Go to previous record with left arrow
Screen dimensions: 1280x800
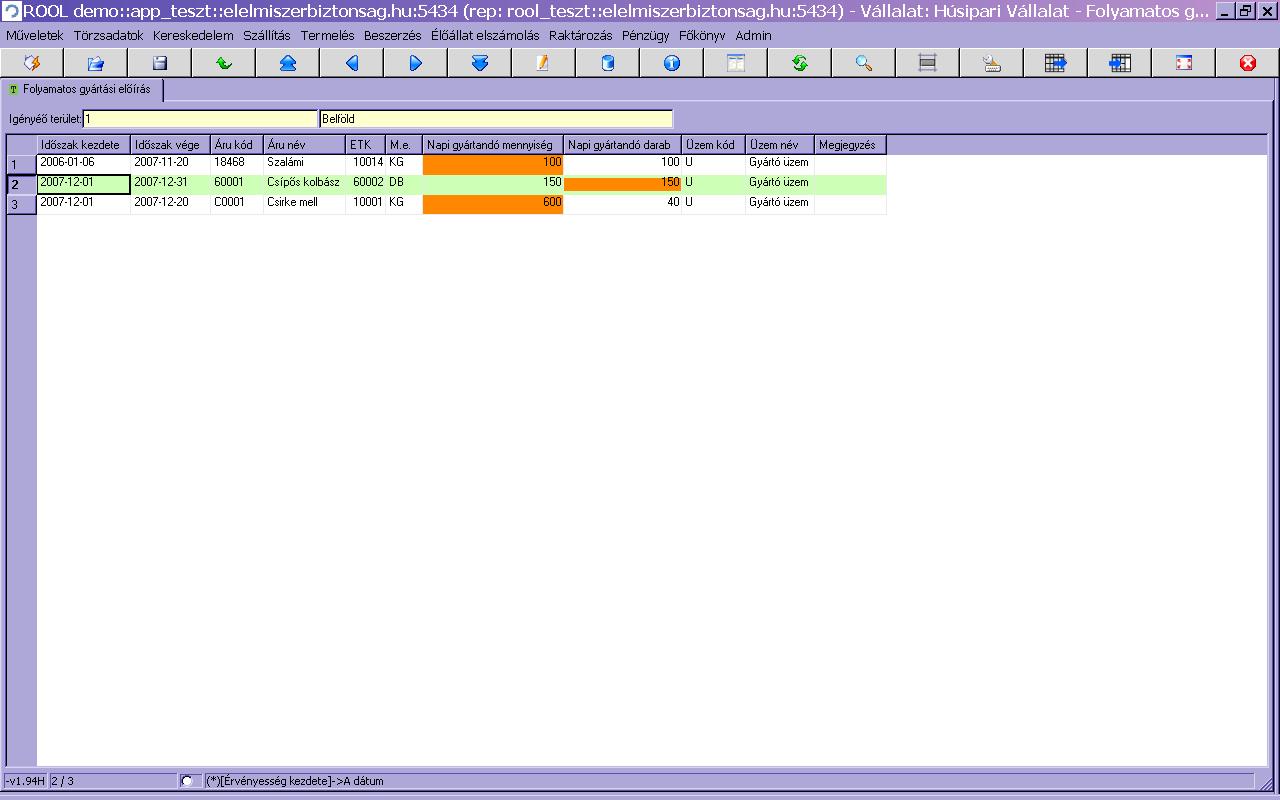tap(352, 63)
